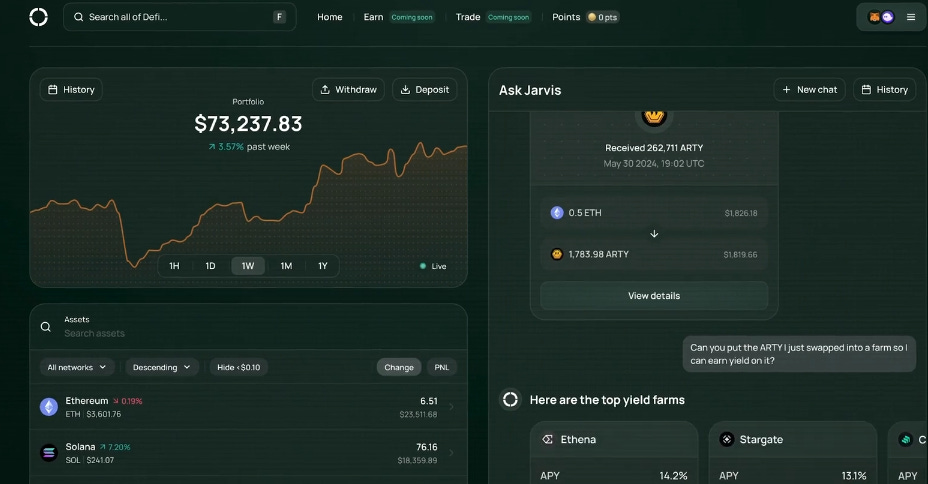Click the search magnifier in top bar

coord(78,17)
